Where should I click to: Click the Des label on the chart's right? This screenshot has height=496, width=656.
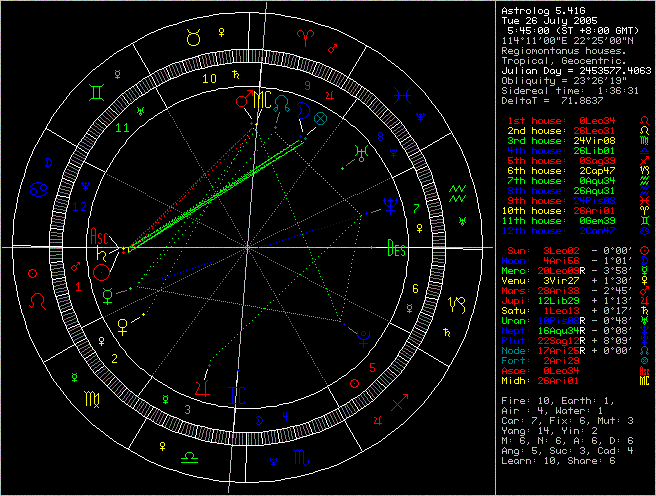pos(397,250)
